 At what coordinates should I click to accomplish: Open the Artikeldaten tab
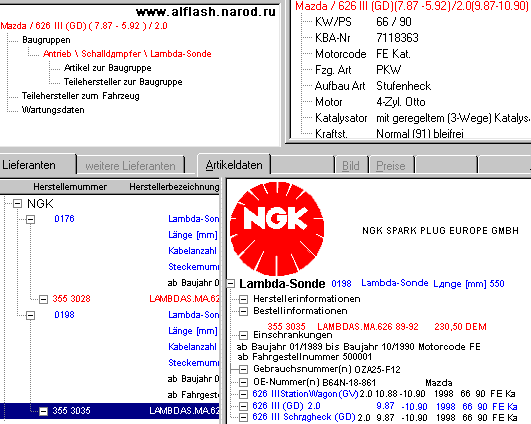(x=234, y=165)
